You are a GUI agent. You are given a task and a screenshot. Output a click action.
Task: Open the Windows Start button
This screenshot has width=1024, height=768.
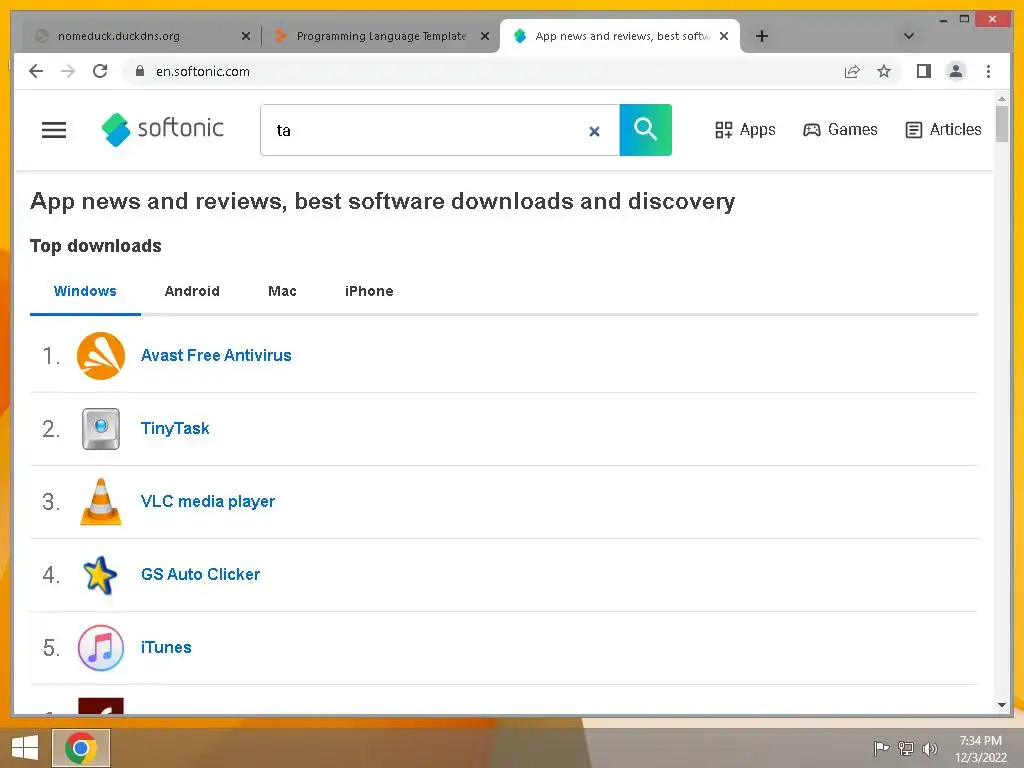pos(25,748)
